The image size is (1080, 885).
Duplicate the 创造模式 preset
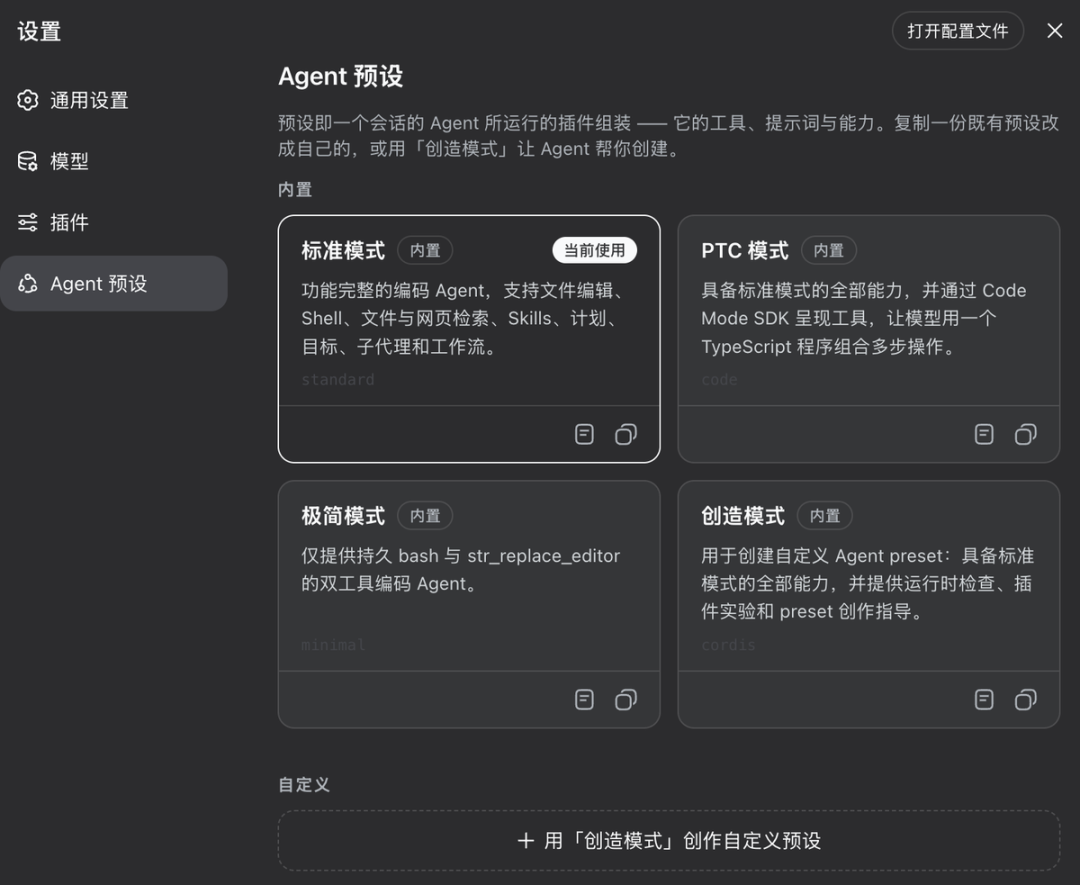pos(1026,700)
